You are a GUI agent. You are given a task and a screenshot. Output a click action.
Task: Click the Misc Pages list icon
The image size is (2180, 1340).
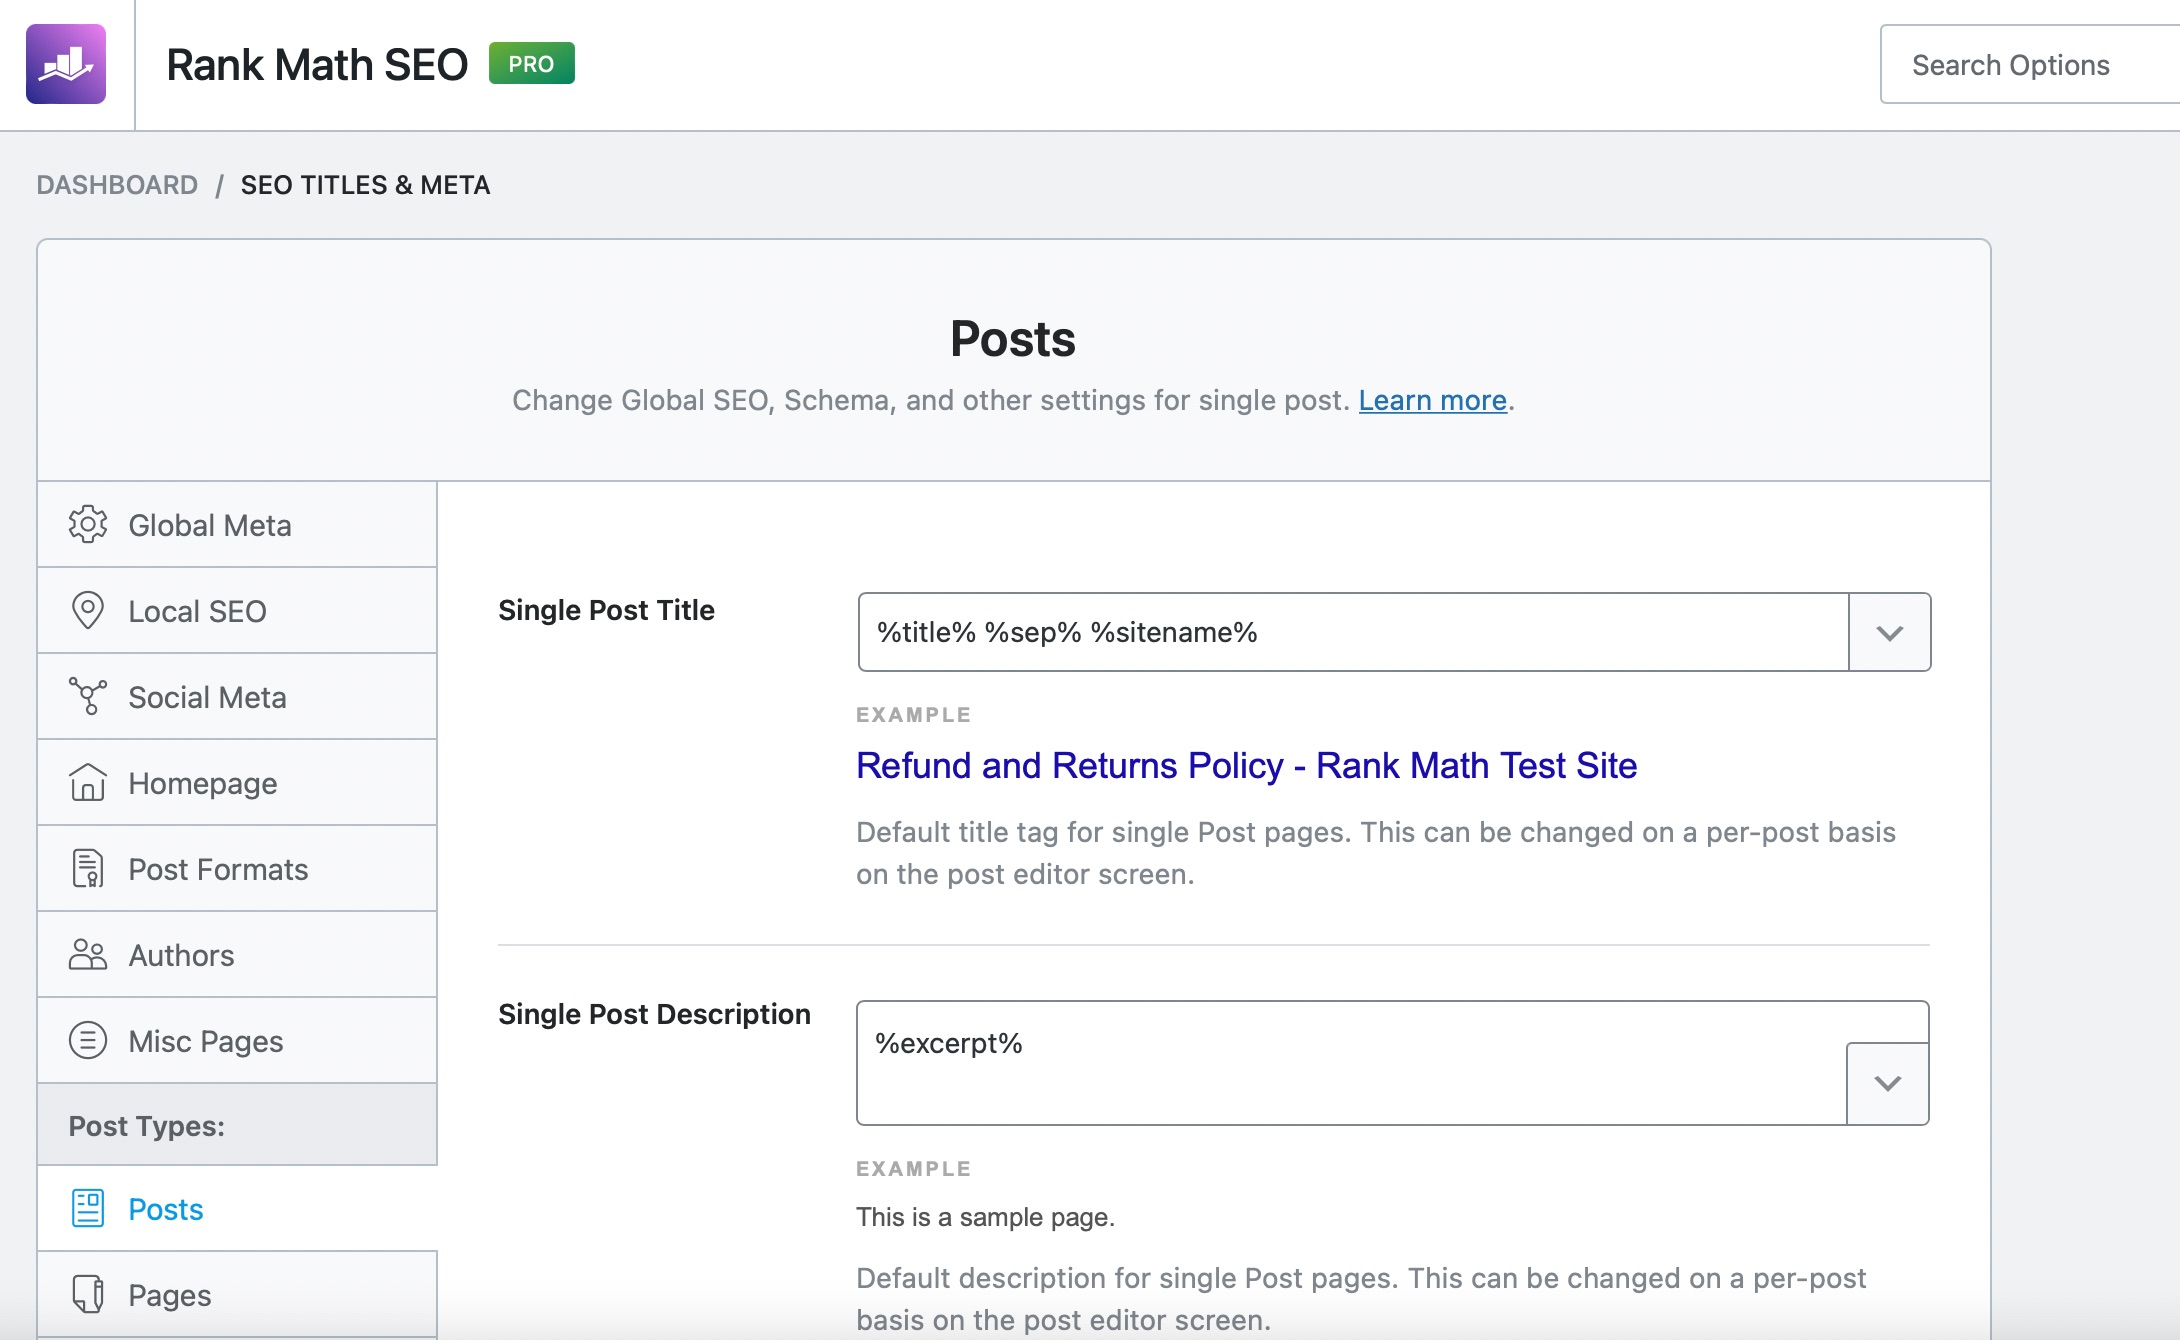point(88,1040)
